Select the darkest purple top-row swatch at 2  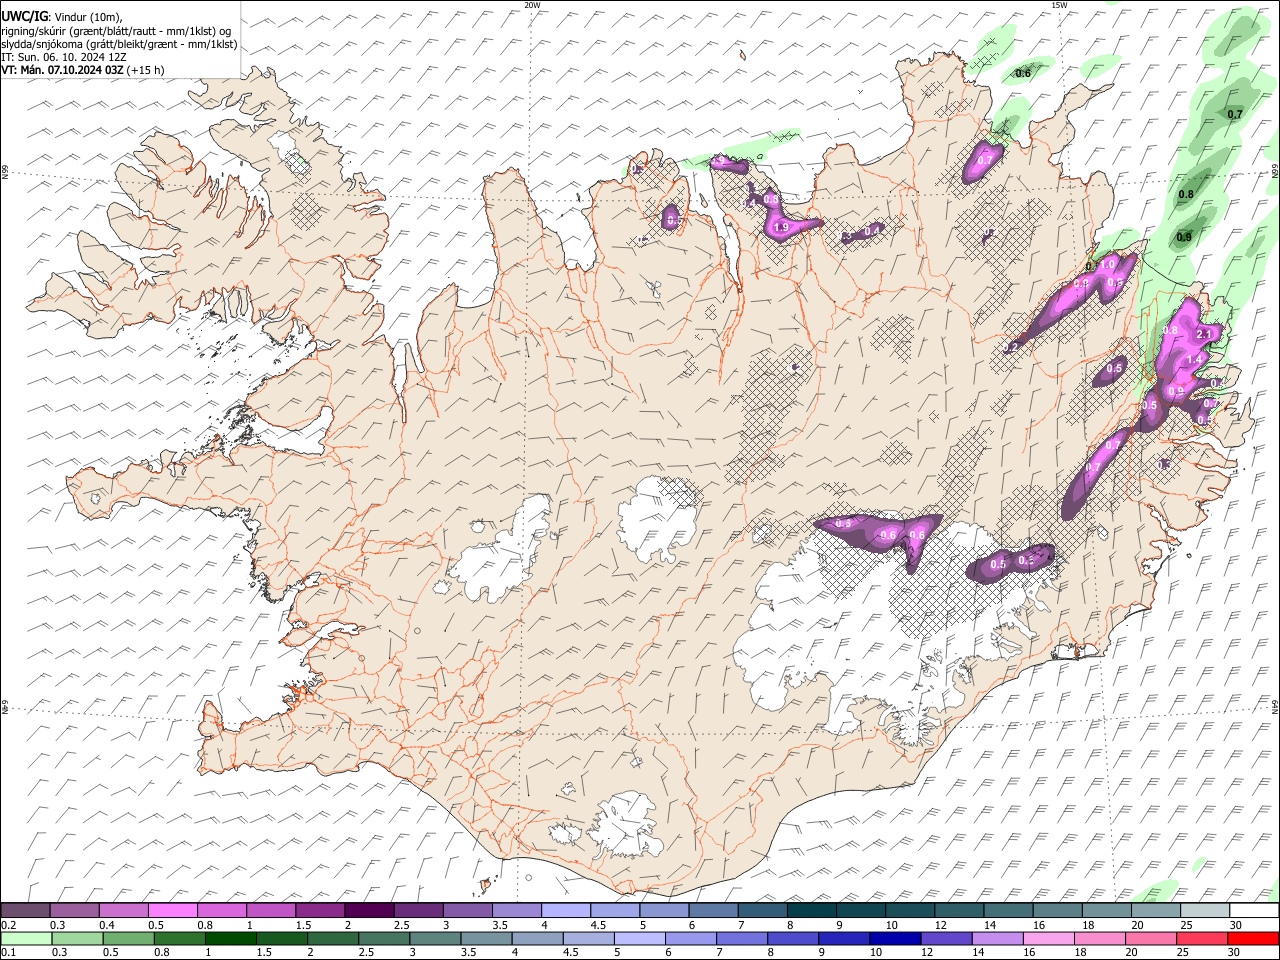click(368, 910)
